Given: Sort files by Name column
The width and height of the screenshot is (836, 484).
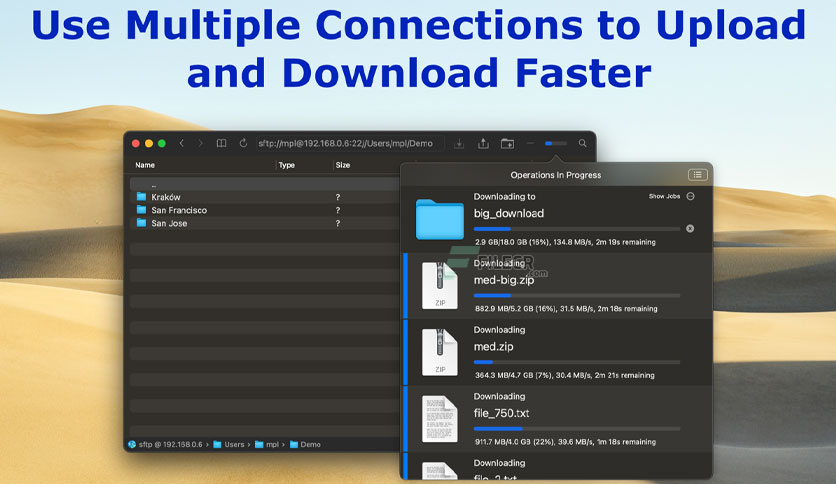Looking at the screenshot, I should 145,165.
